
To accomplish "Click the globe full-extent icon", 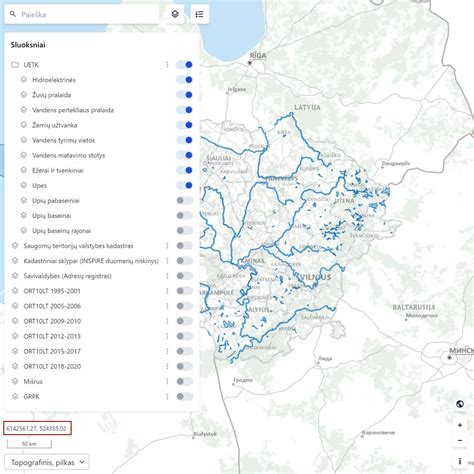I will [460, 404].
